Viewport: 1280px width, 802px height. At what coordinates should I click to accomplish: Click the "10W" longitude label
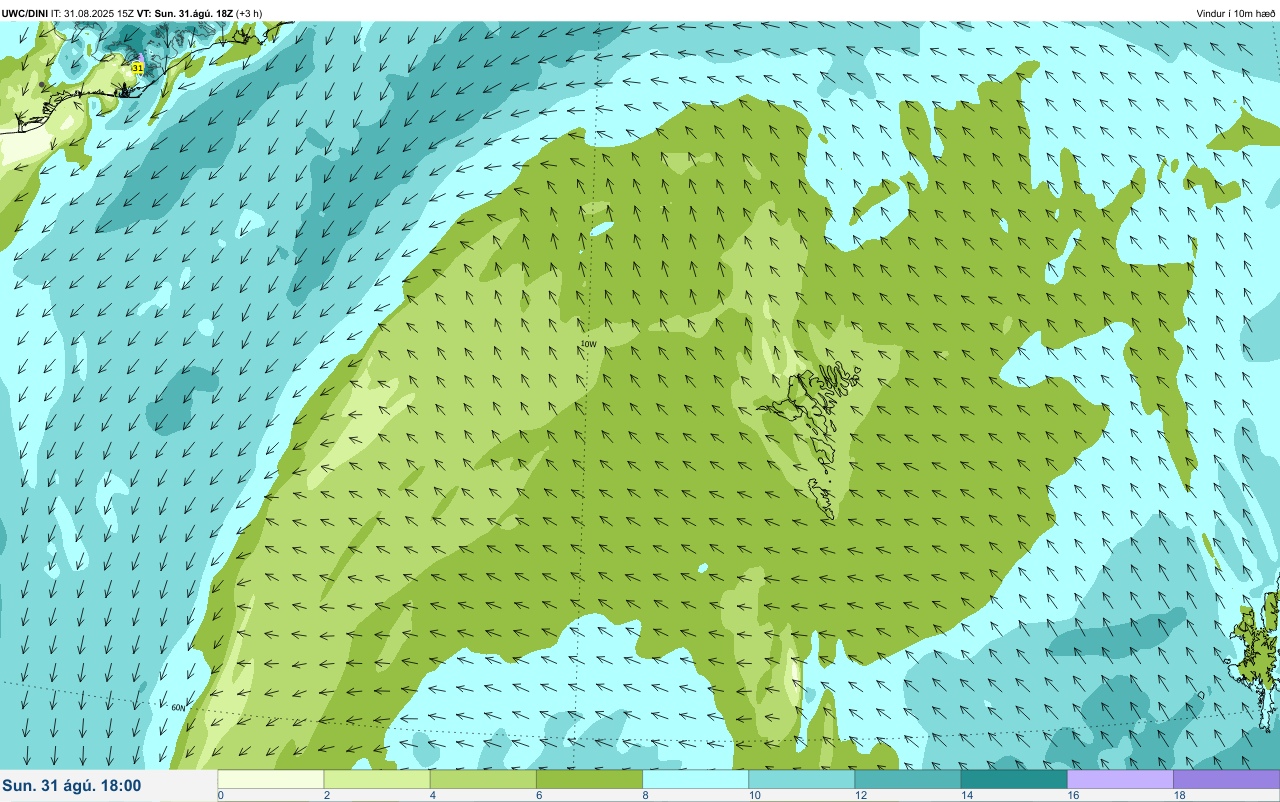pos(589,344)
